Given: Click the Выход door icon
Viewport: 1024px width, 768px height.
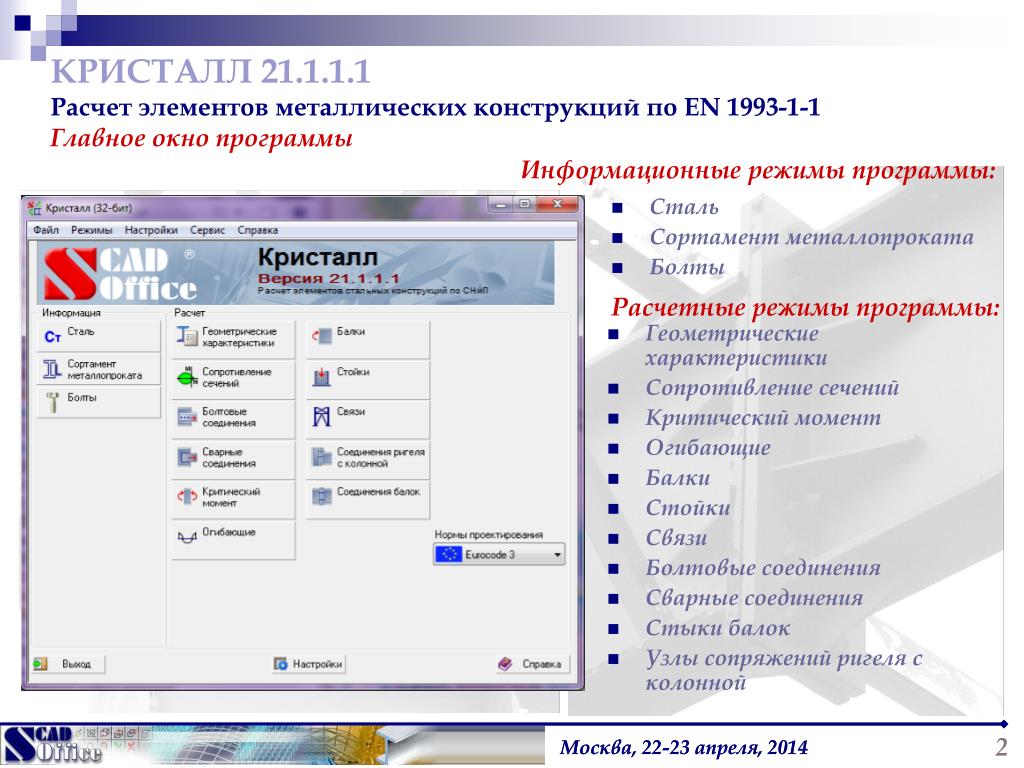Looking at the screenshot, I should [40, 664].
